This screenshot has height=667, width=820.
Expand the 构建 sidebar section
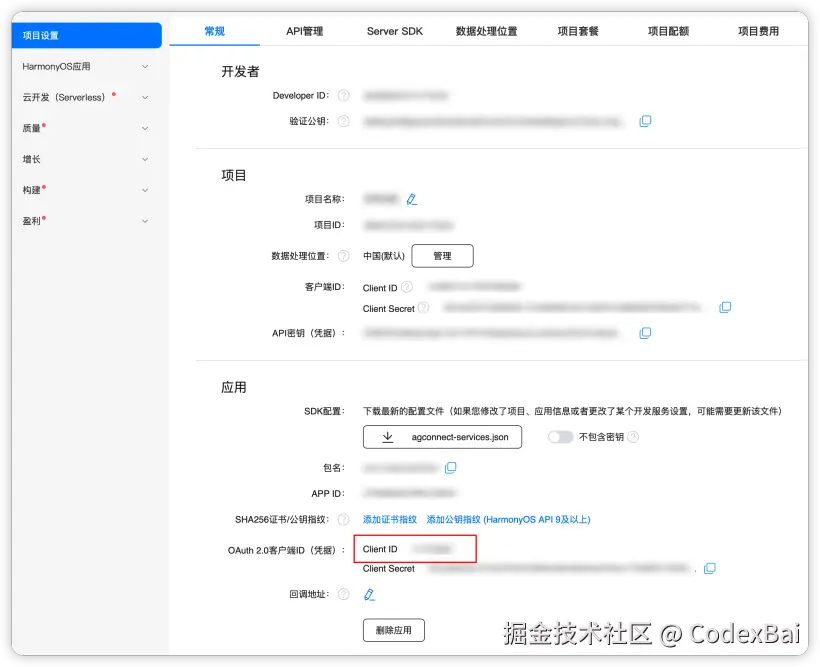[86, 190]
